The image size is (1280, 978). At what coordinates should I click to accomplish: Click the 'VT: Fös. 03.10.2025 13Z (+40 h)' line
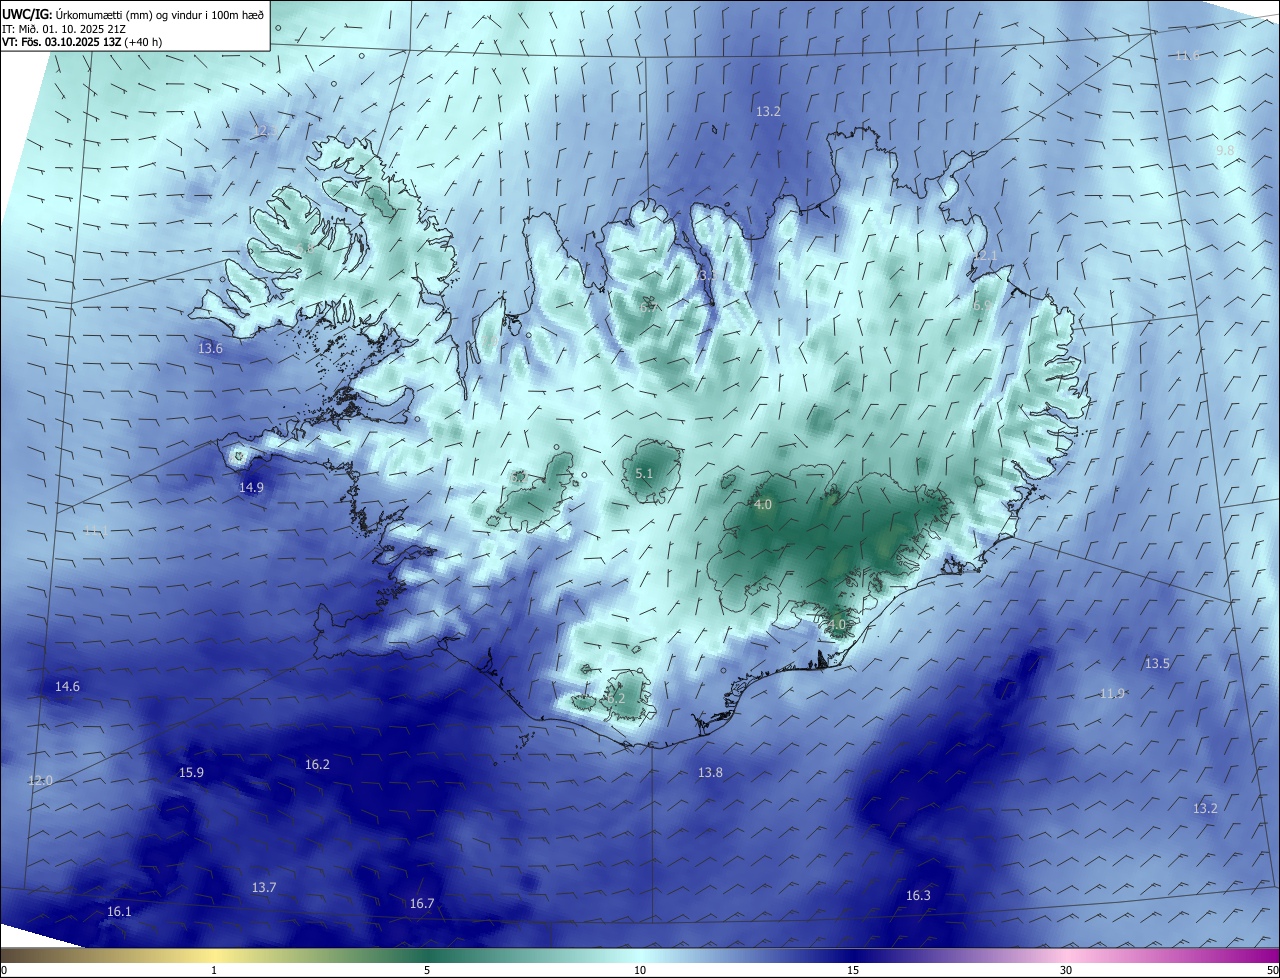pos(82,42)
